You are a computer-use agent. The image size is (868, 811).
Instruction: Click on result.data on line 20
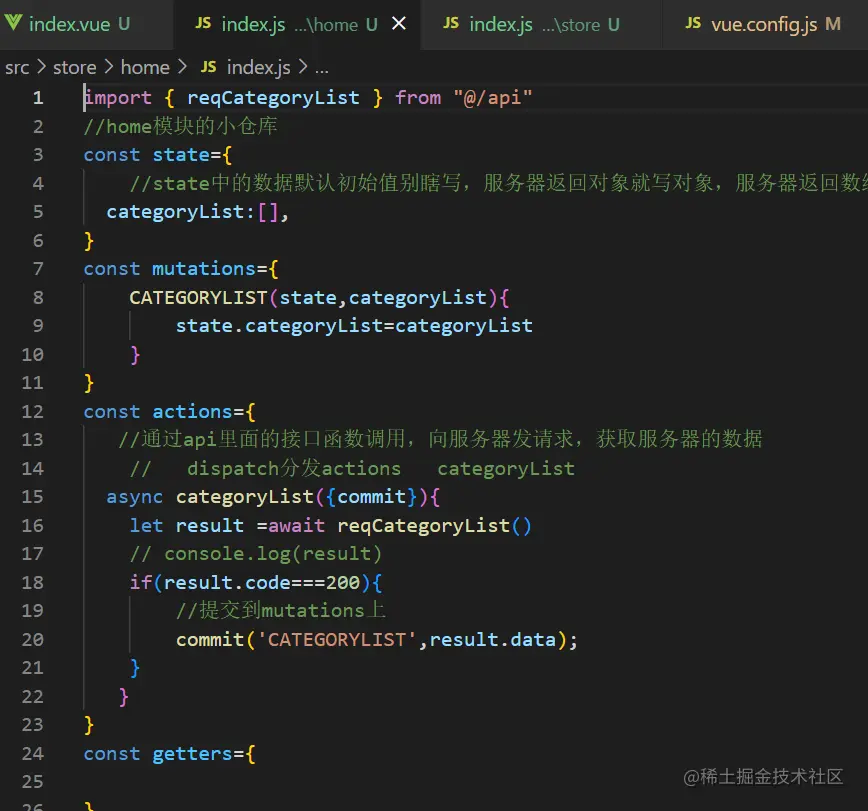click(x=493, y=639)
